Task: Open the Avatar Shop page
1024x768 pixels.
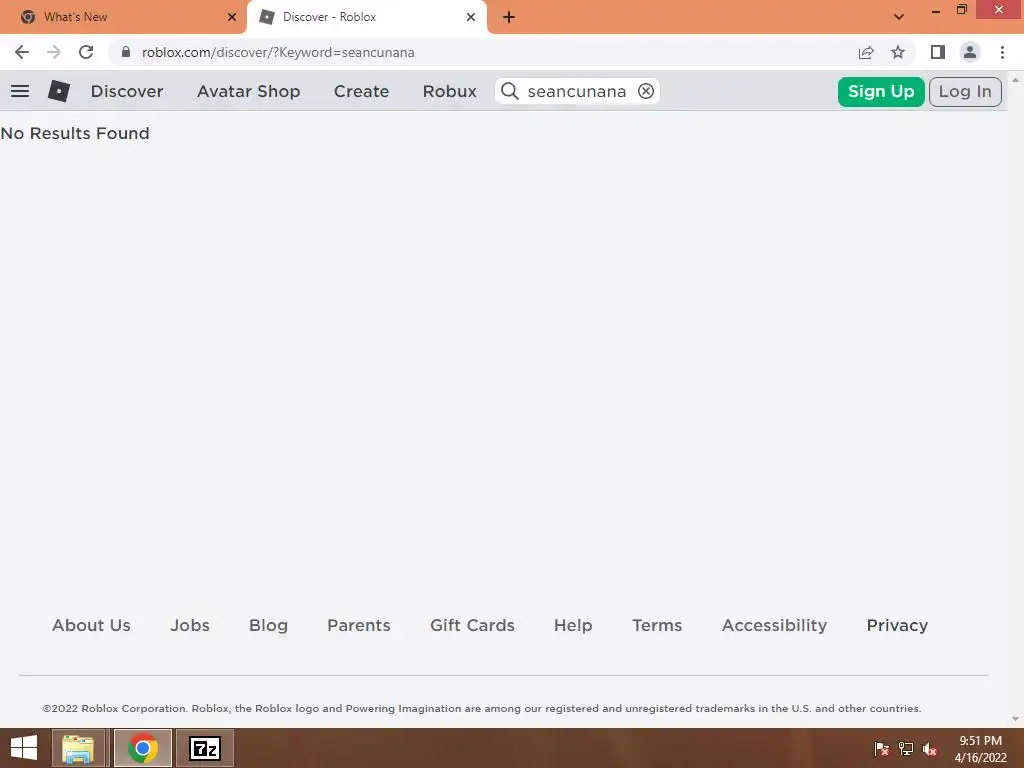Action: [x=249, y=91]
